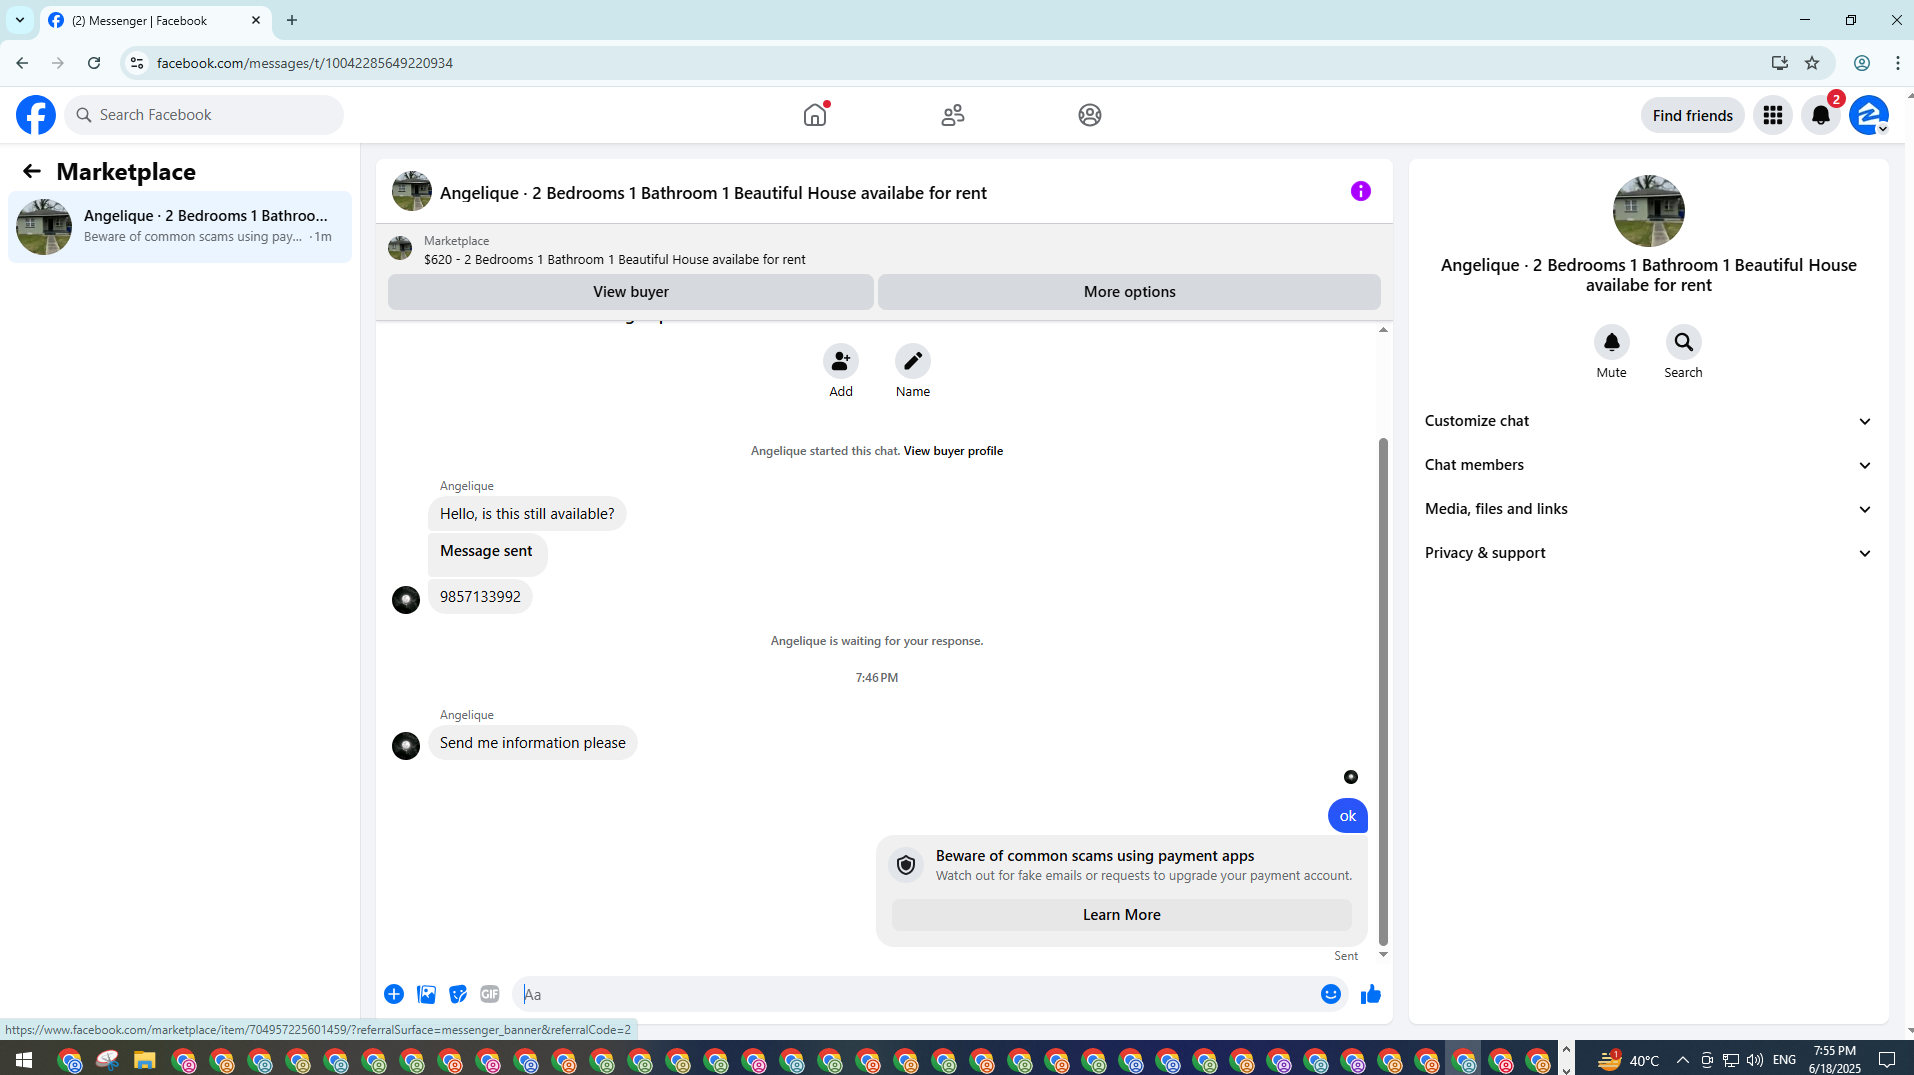Open the emoji picker

click(1331, 994)
